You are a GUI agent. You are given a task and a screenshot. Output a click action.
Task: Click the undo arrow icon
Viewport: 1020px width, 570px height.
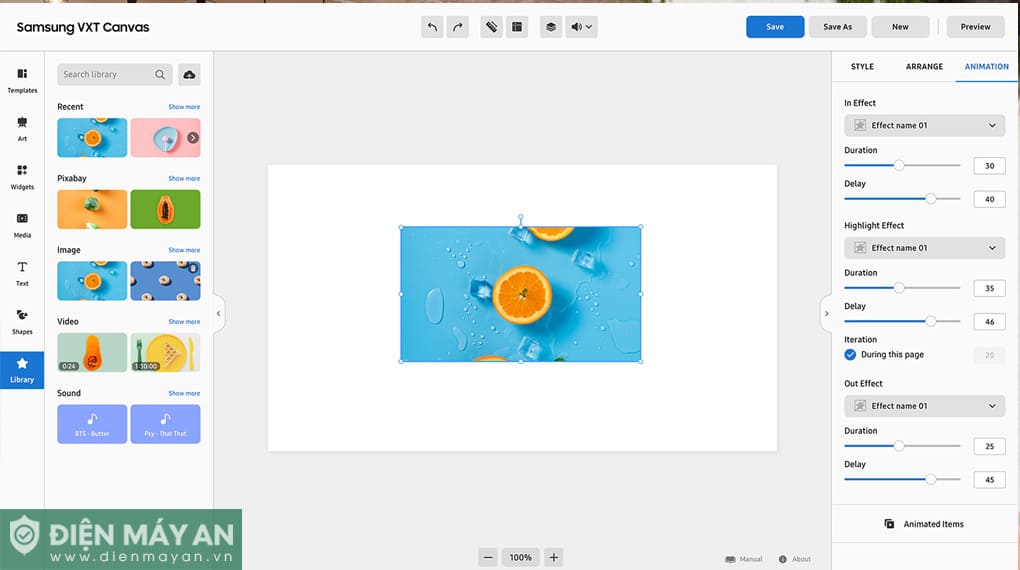(x=432, y=27)
